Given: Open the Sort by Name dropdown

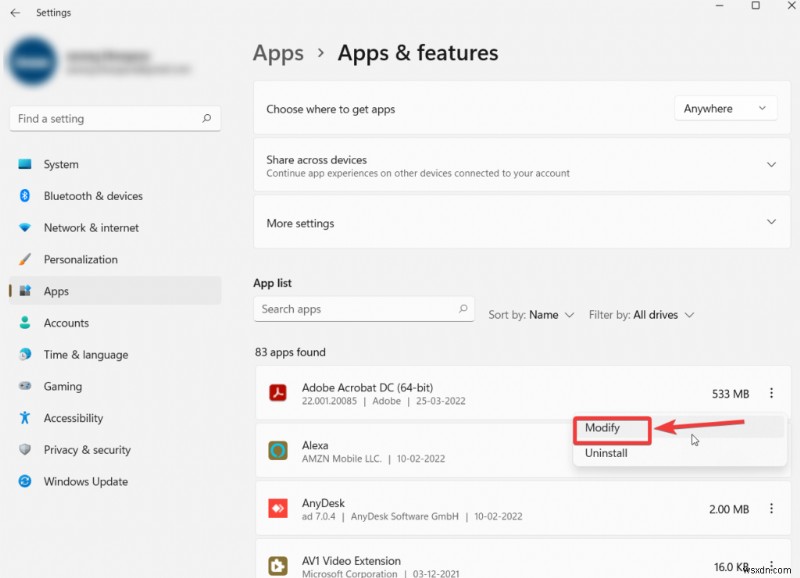Looking at the screenshot, I should [x=531, y=315].
